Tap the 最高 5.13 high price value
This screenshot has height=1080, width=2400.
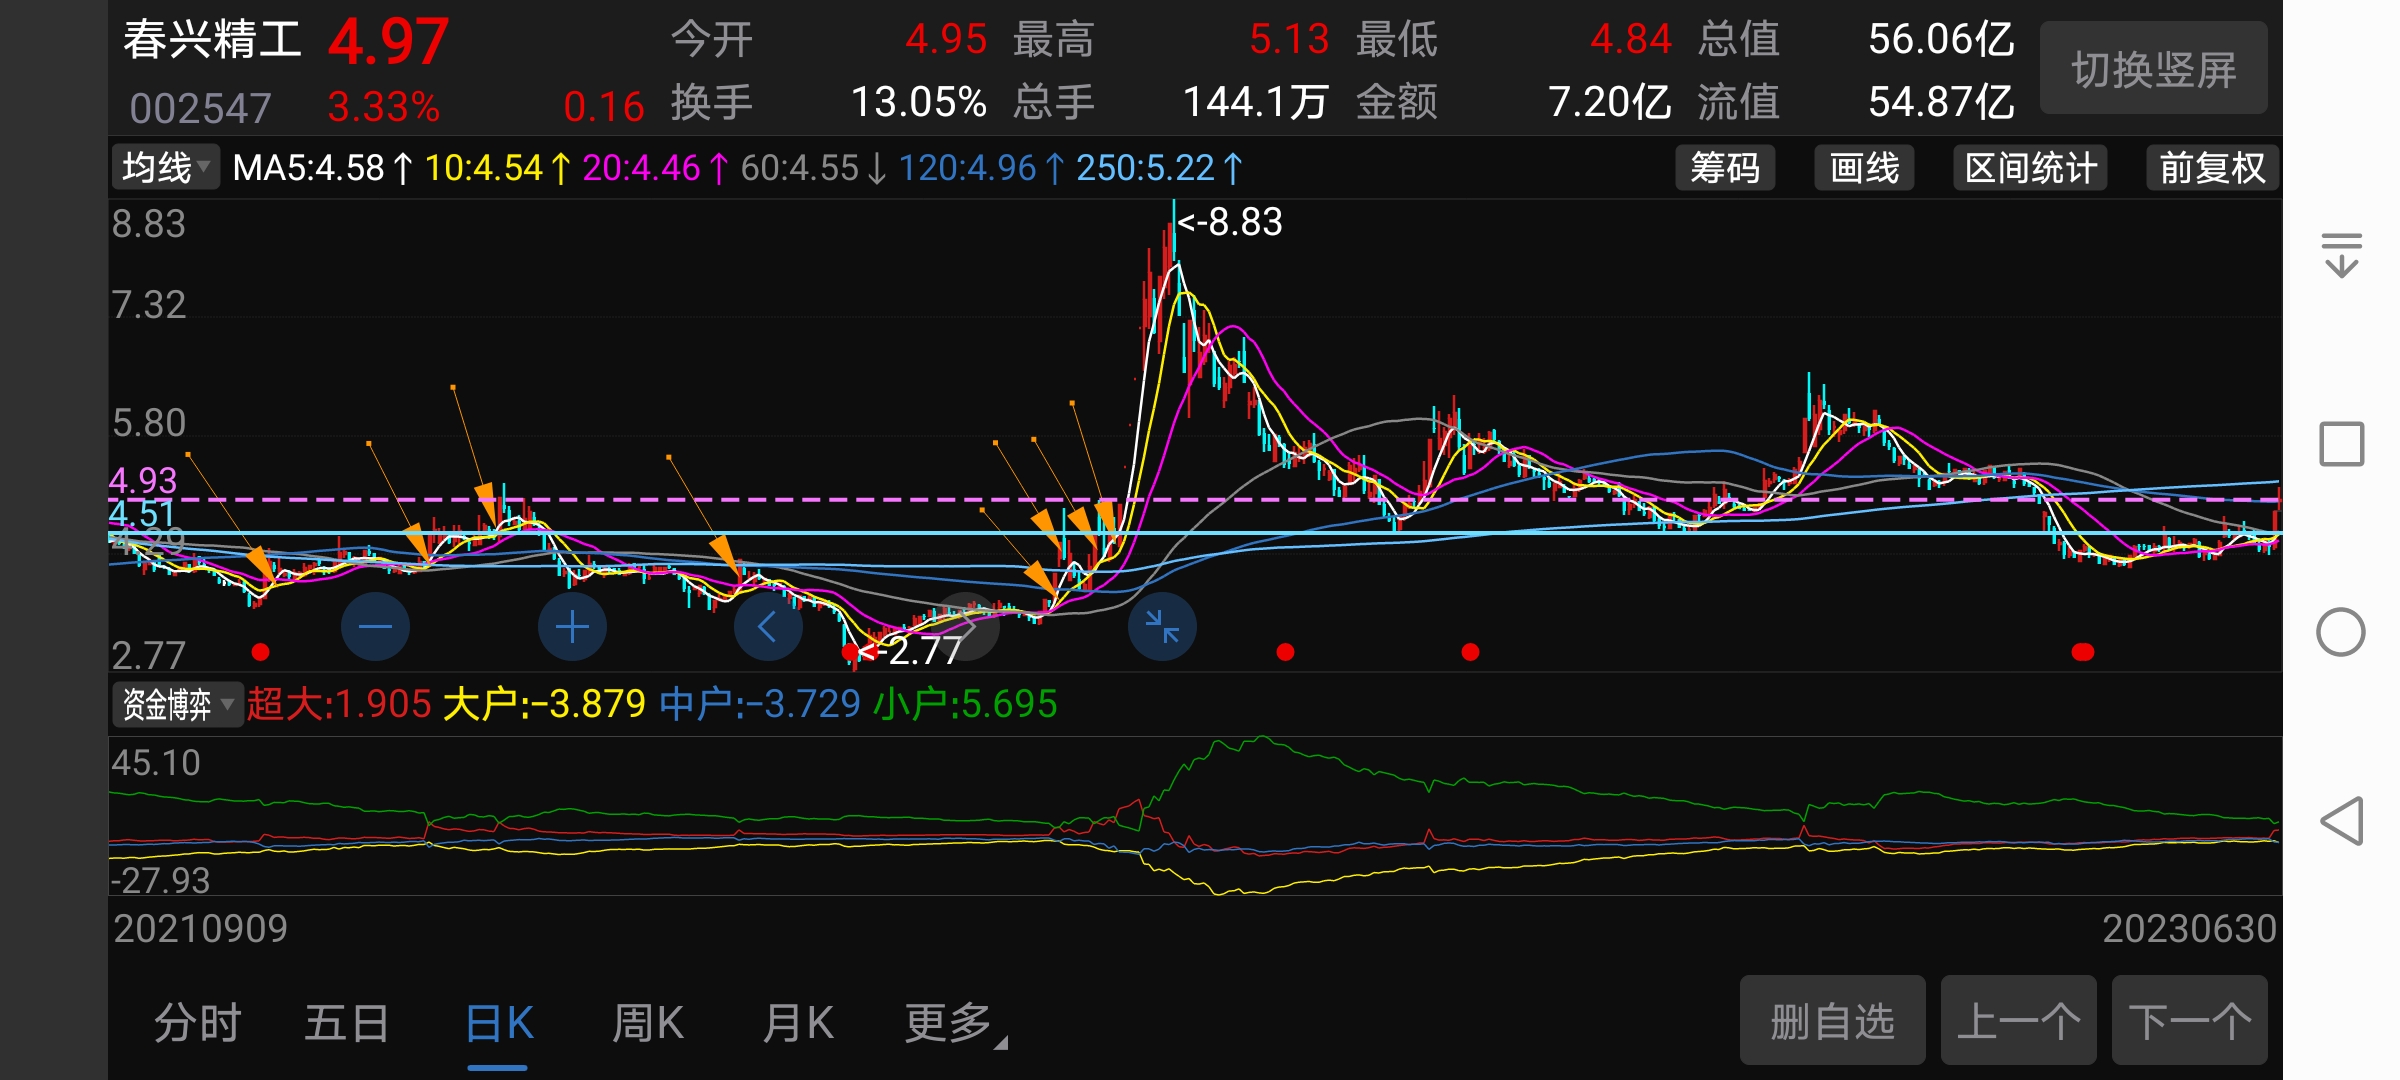[1289, 40]
